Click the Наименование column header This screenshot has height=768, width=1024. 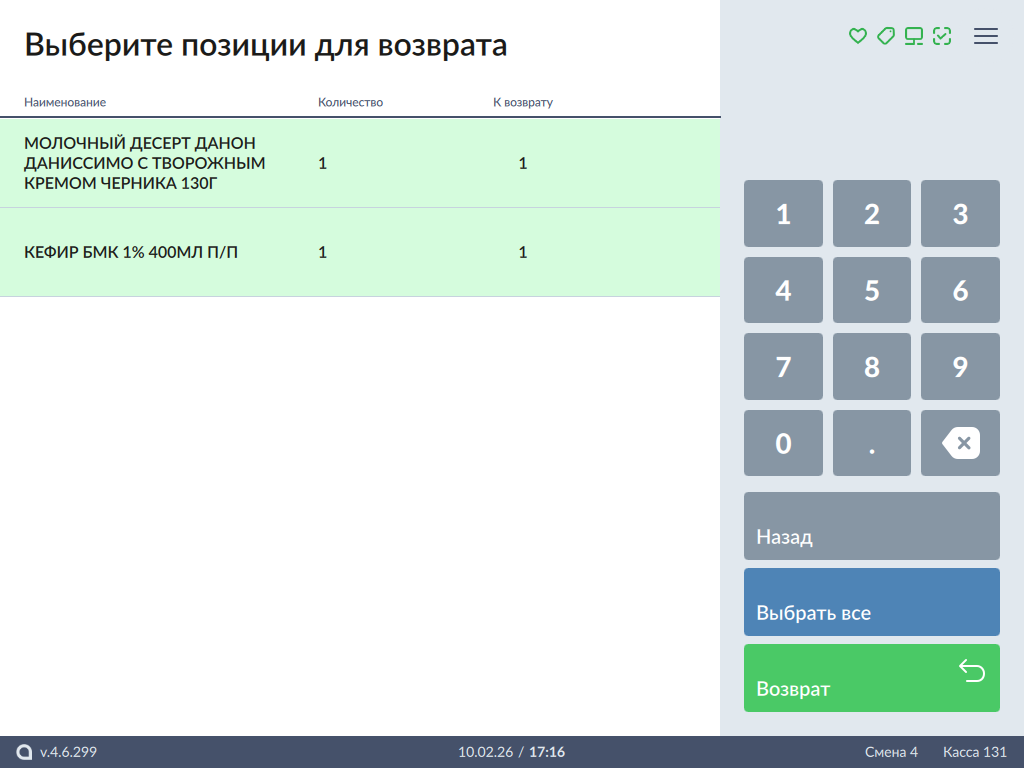point(65,102)
